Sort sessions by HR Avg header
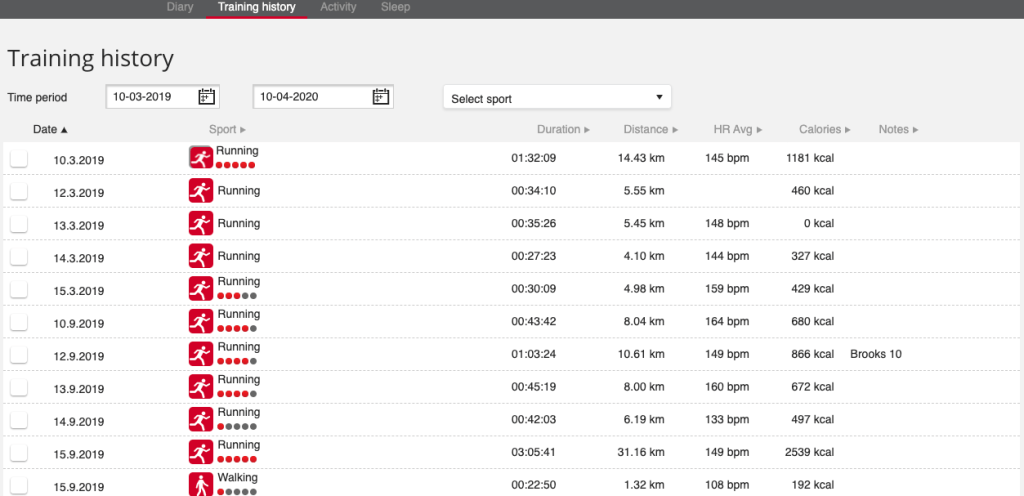This screenshot has height=496, width=1024. (x=737, y=129)
